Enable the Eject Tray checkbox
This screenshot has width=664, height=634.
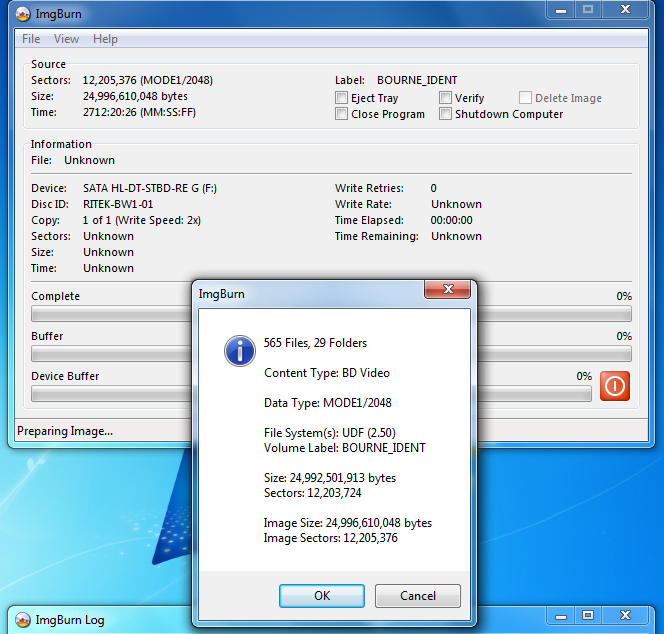(x=341, y=98)
